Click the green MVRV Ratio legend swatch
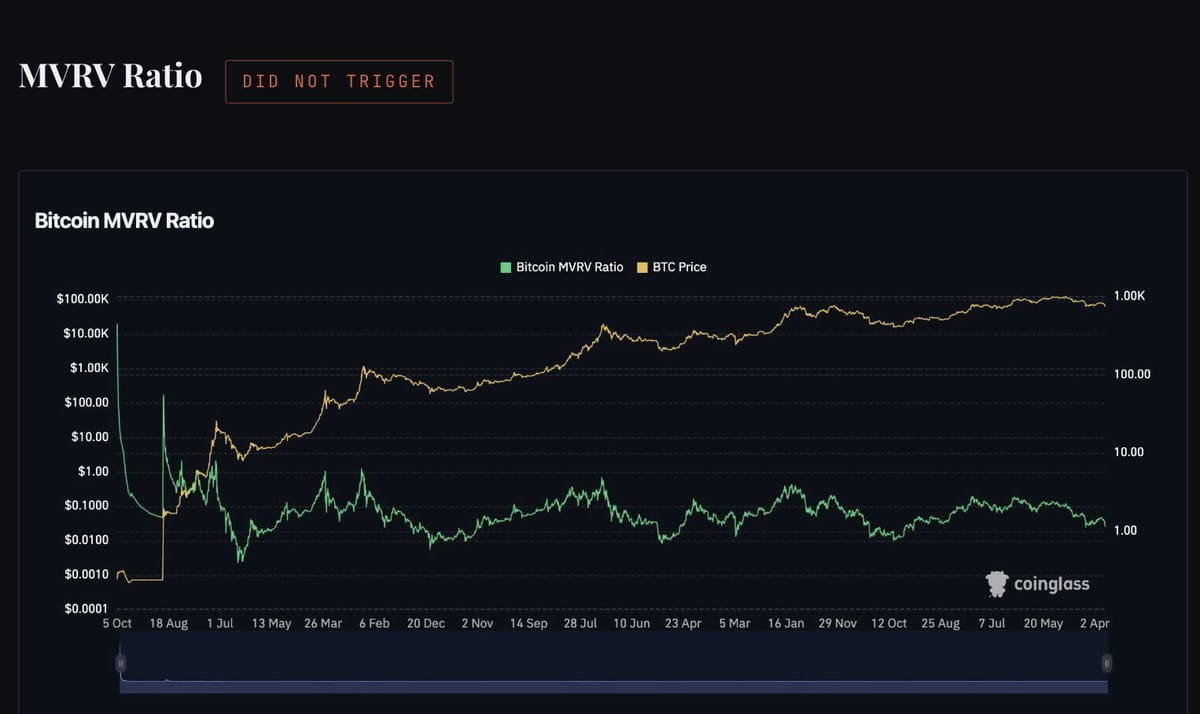Image resolution: width=1200 pixels, height=714 pixels. (506, 267)
